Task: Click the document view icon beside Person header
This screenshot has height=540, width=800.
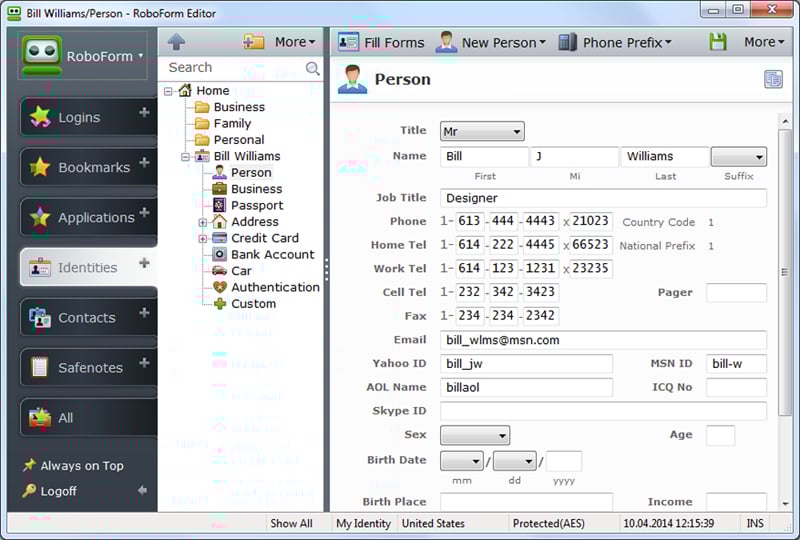Action: 773,79
